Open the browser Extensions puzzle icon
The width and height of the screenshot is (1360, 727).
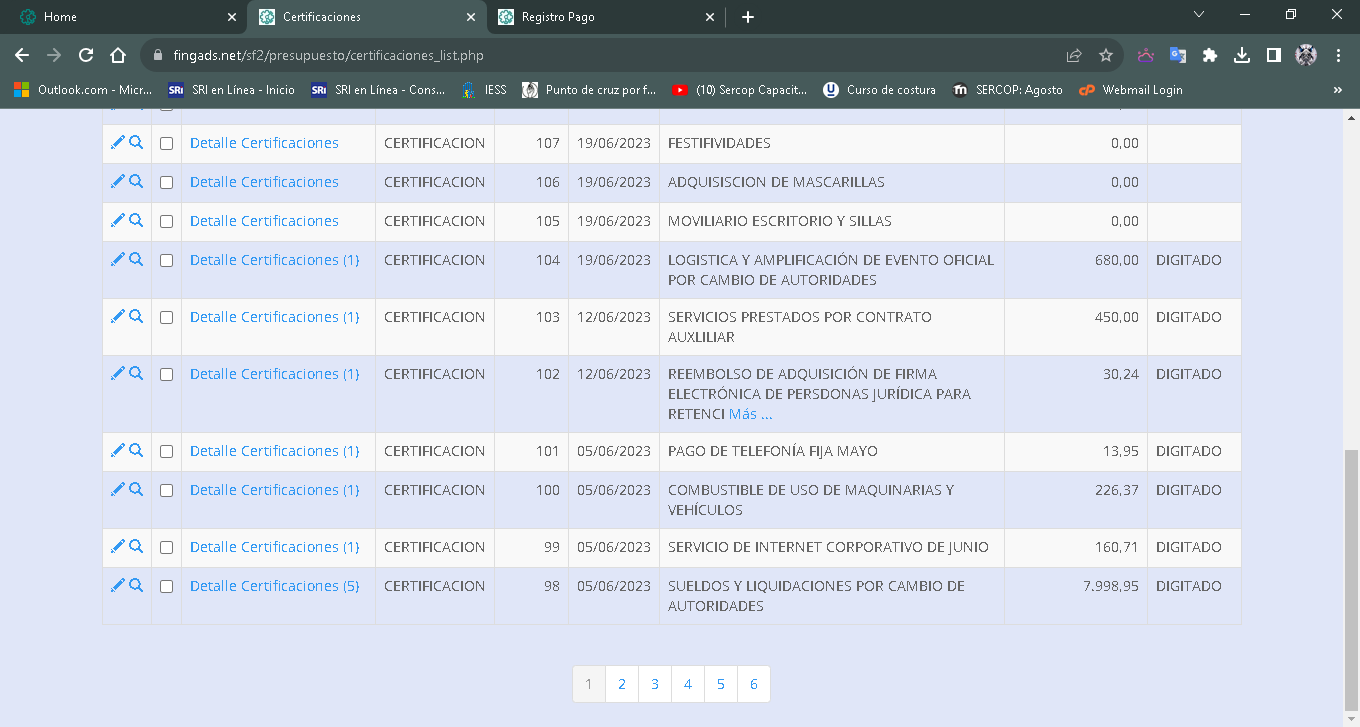tap(1210, 56)
